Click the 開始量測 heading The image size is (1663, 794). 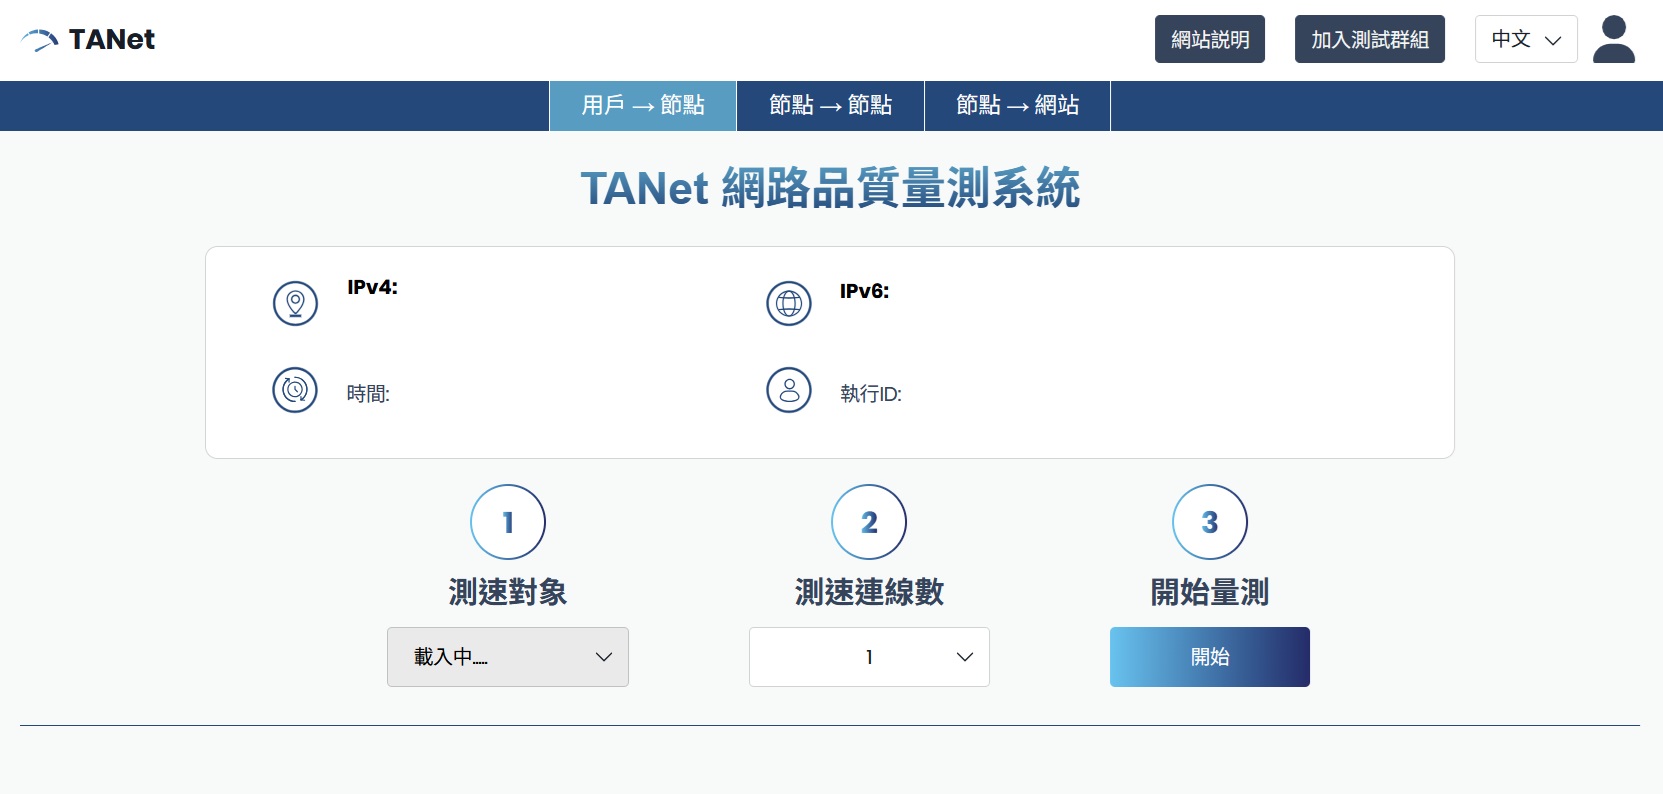pos(1210,592)
